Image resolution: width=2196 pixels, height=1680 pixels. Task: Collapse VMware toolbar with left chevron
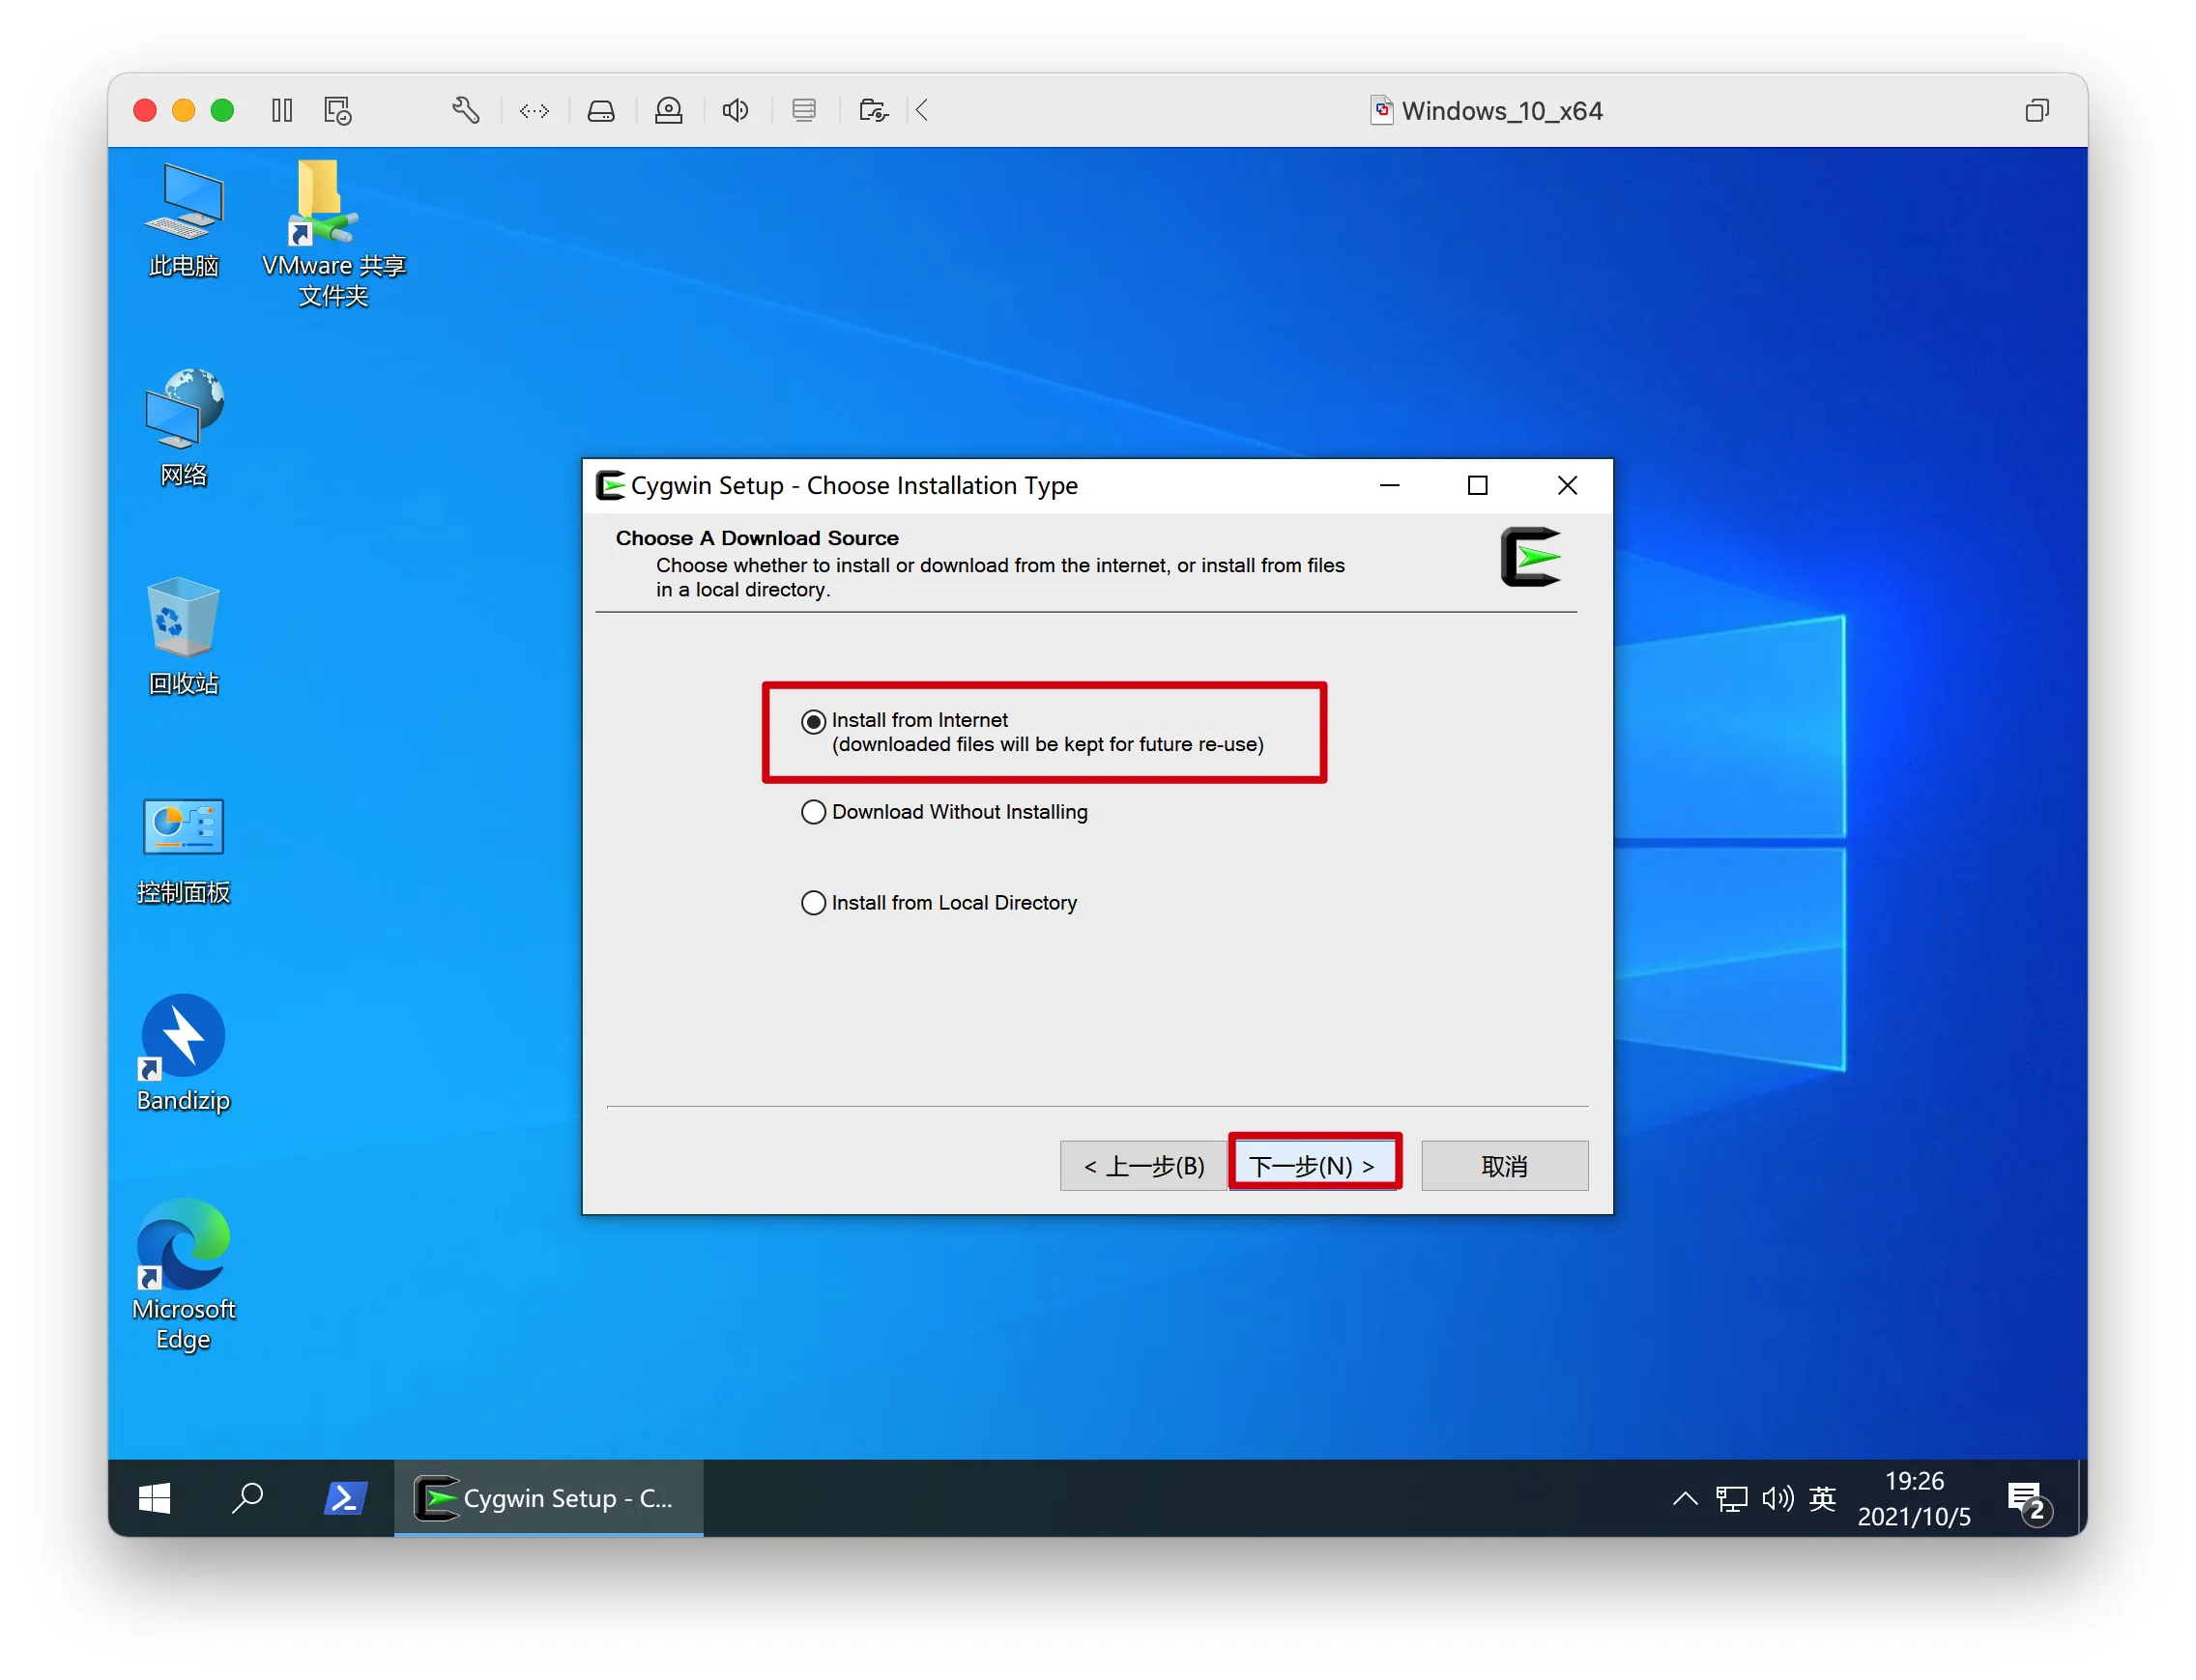922,110
